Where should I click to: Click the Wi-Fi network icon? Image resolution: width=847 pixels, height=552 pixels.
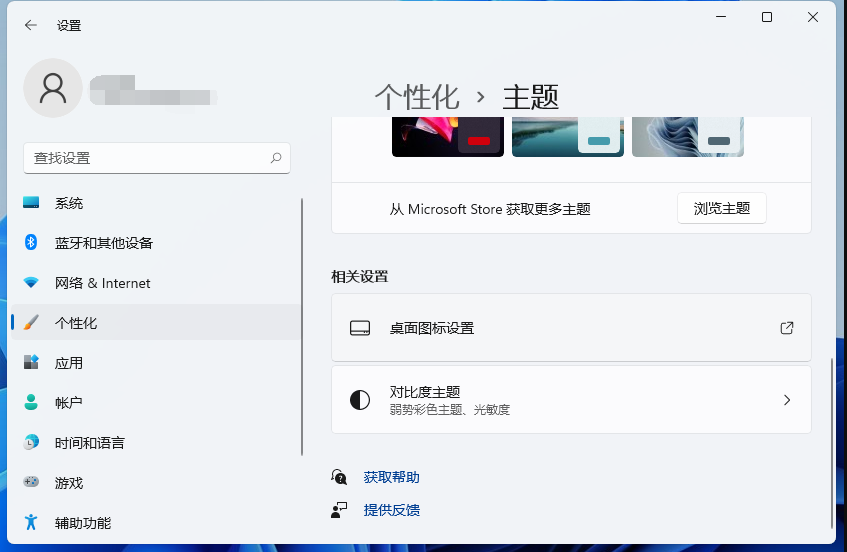(31, 282)
